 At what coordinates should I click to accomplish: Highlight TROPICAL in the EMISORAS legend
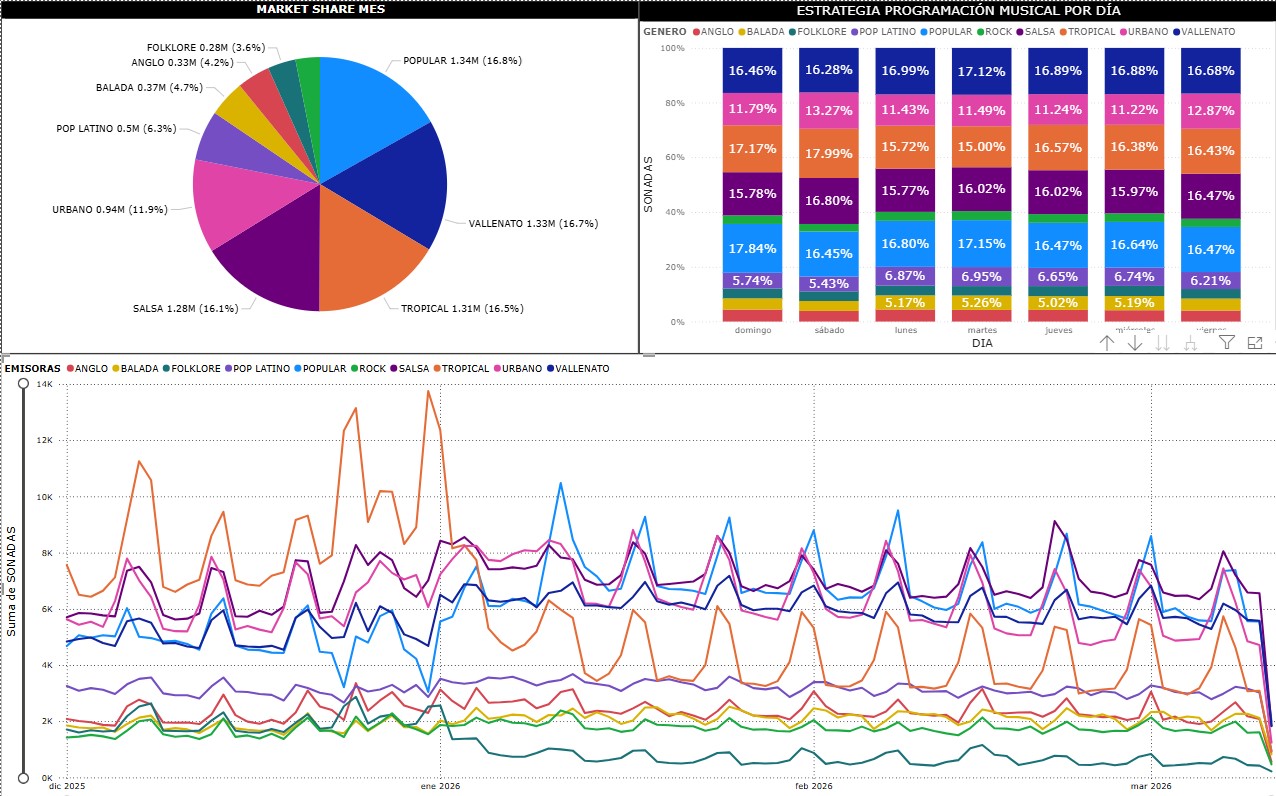pyautogui.click(x=463, y=369)
